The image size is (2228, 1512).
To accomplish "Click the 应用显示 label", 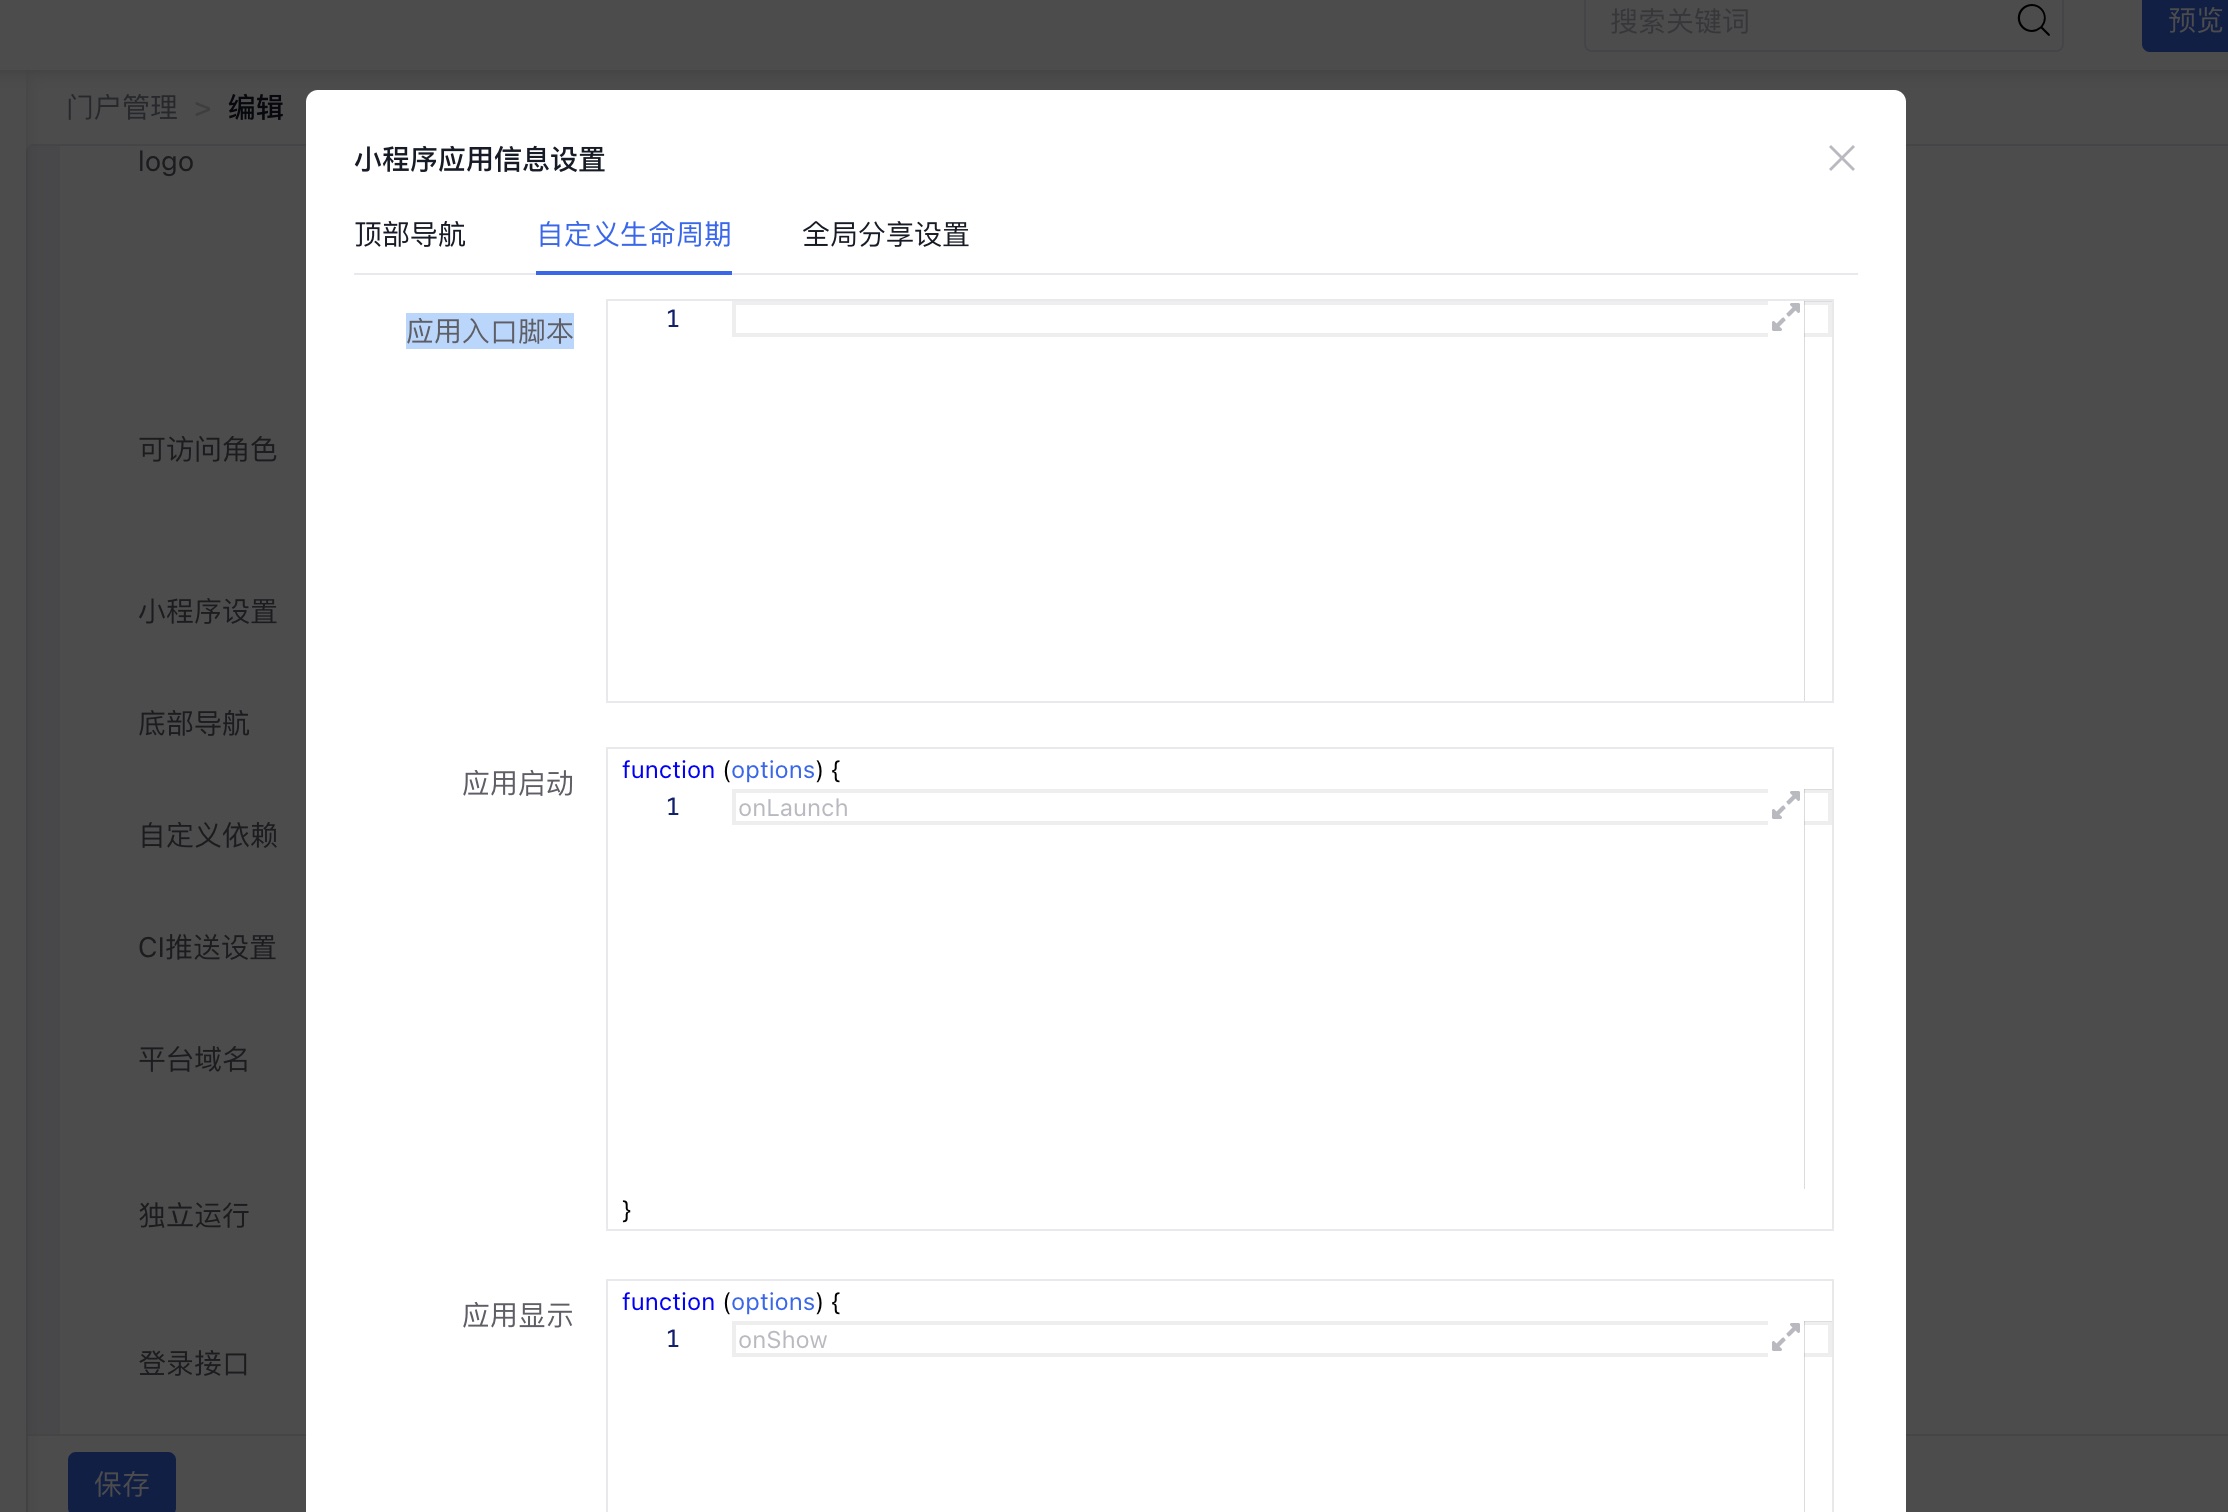I will pyautogui.click(x=518, y=1315).
